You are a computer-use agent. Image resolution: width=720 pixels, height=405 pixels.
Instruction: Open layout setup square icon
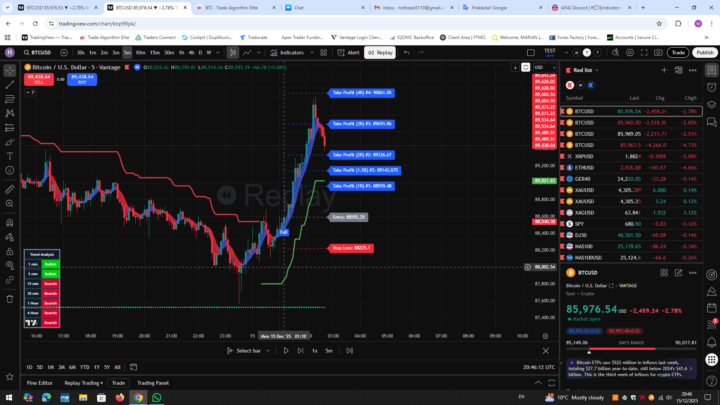click(531, 53)
